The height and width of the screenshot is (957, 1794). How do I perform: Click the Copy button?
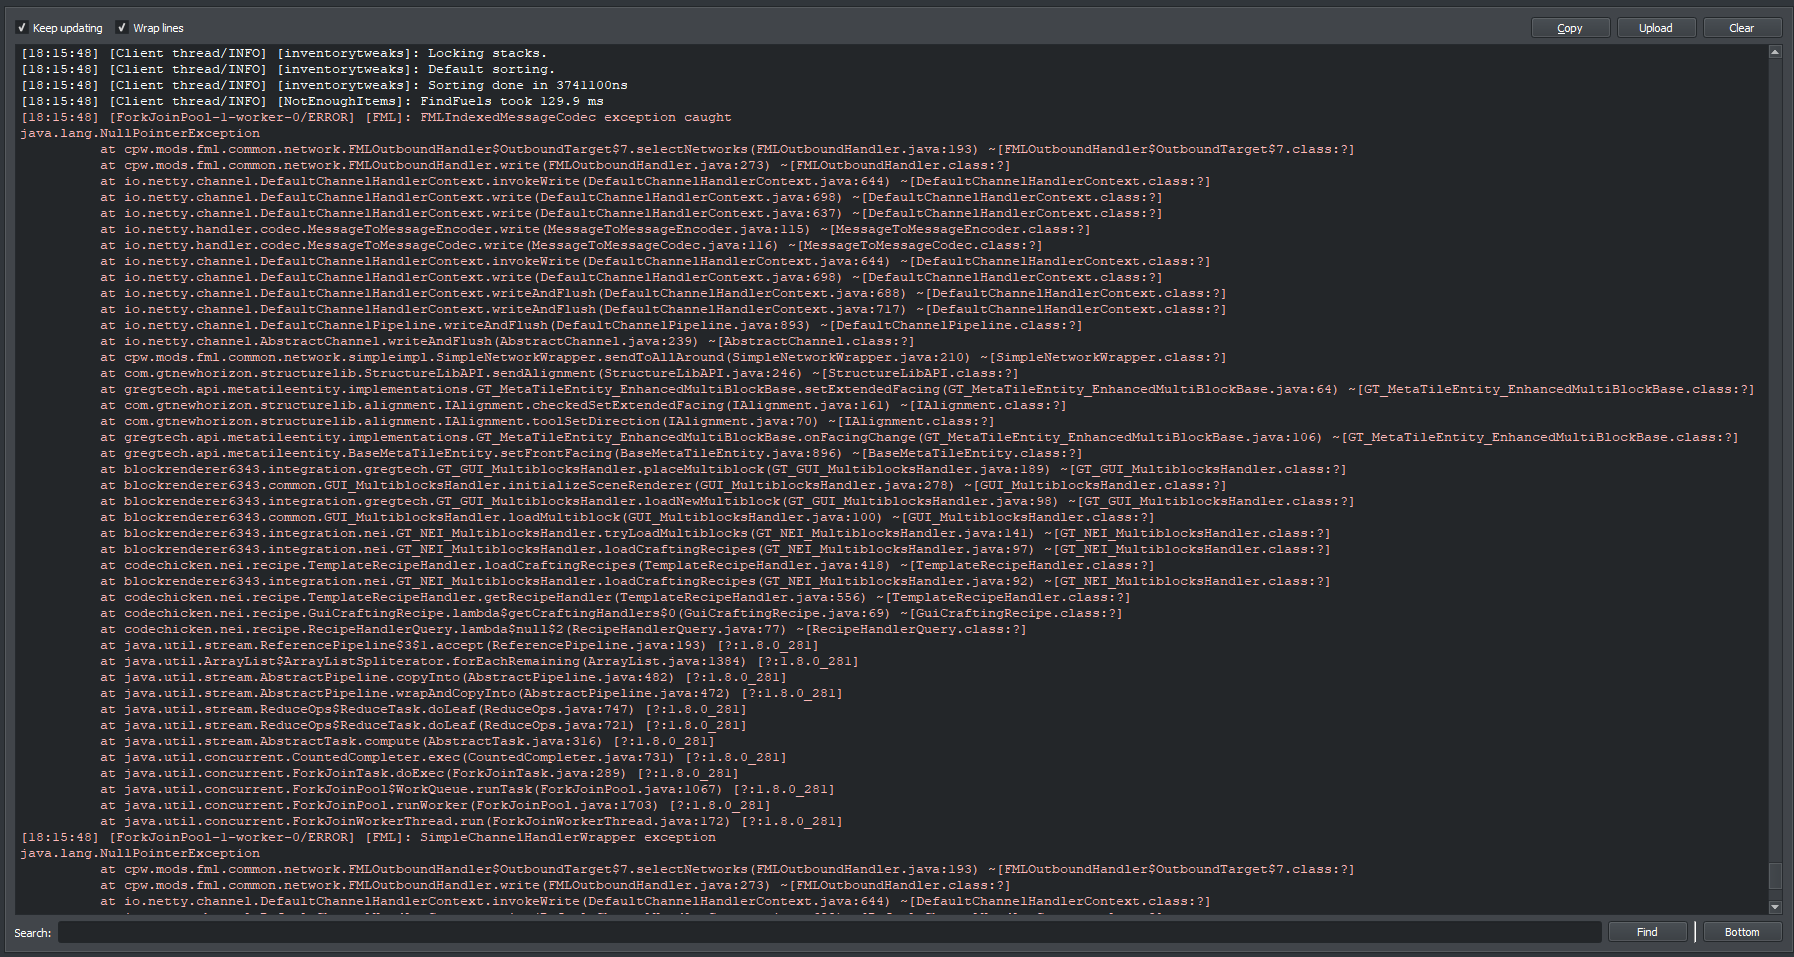[1569, 28]
